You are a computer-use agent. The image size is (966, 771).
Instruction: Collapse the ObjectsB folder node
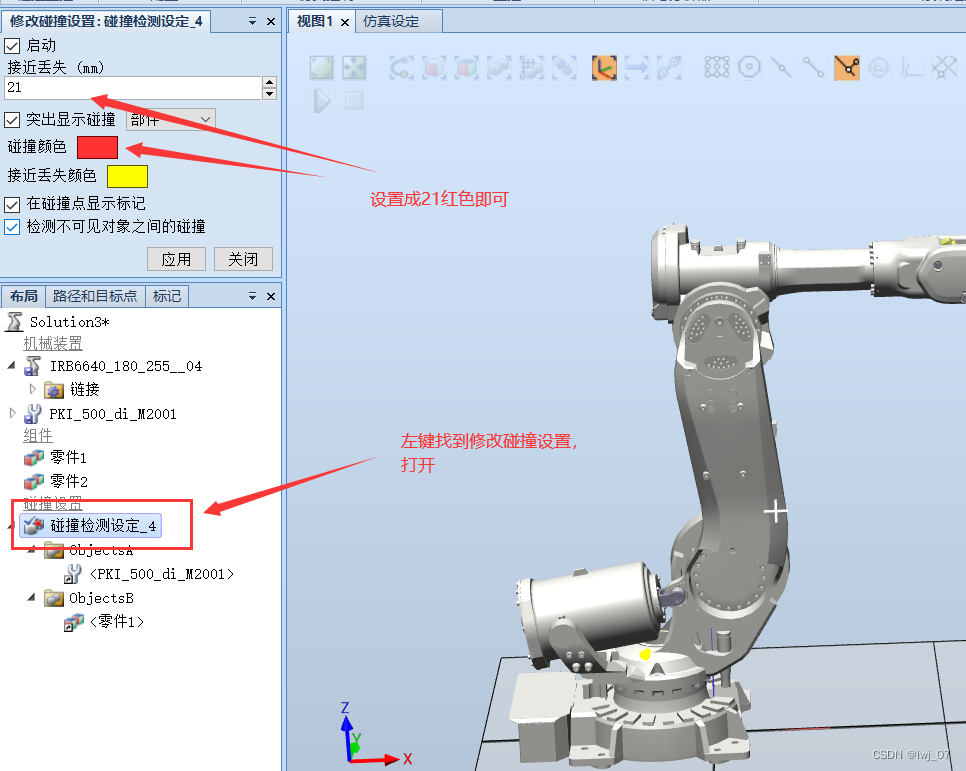pyautogui.click(x=31, y=597)
